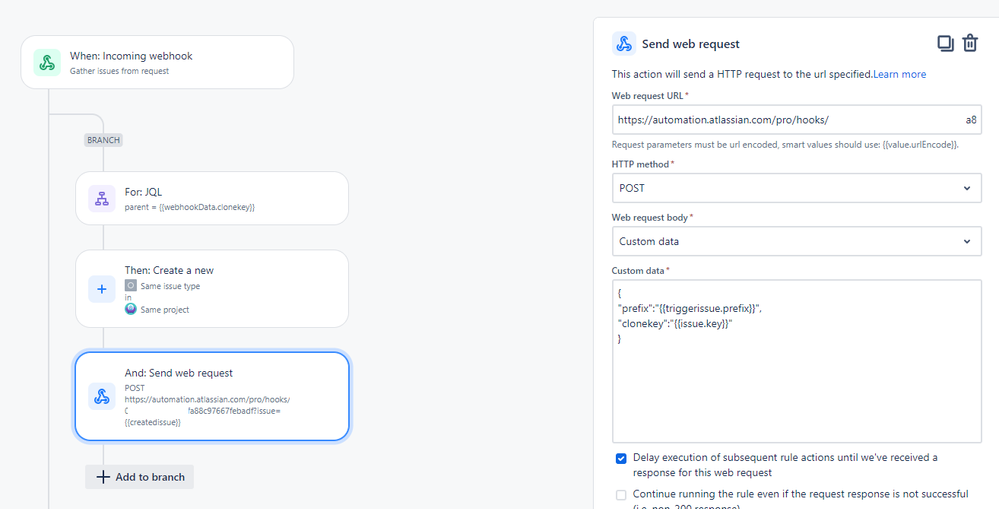Click the "prefix" line in Custom data

pyautogui.click(x=690, y=308)
